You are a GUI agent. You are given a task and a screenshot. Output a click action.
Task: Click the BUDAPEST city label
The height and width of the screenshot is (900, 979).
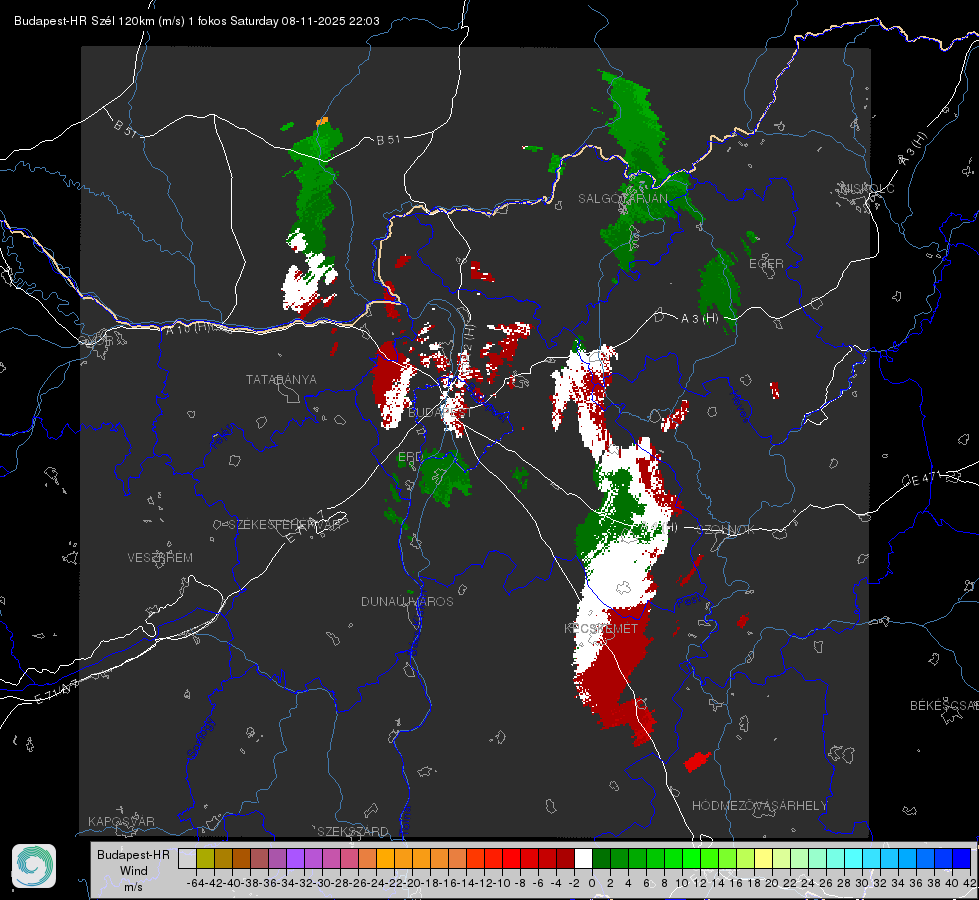[x=440, y=413]
